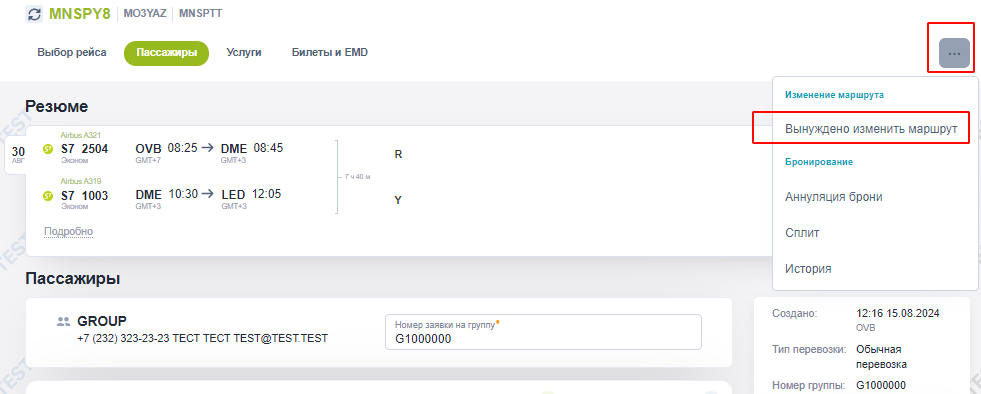Expand flight details via the Подробно link
The height and width of the screenshot is (394, 981).
pyautogui.click(x=68, y=231)
